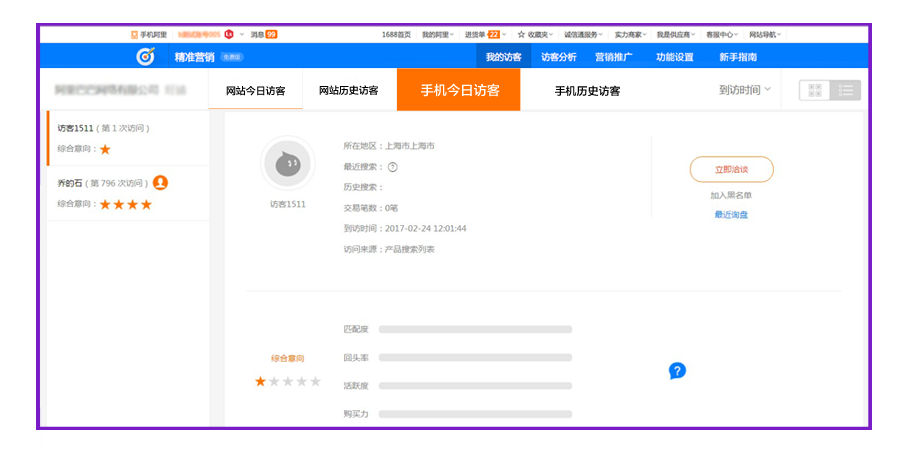Open 营销推广 nav menu

[x=613, y=57]
